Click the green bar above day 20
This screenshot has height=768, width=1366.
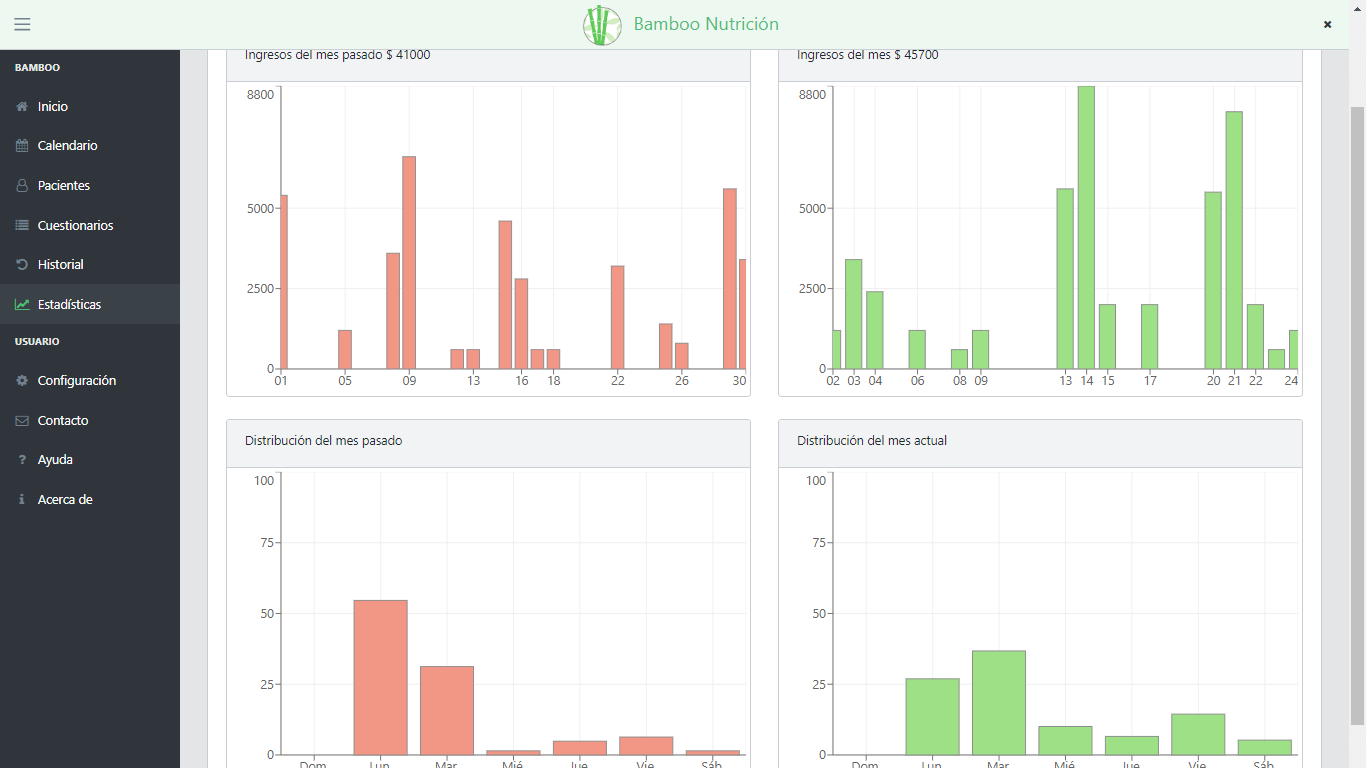click(1213, 280)
